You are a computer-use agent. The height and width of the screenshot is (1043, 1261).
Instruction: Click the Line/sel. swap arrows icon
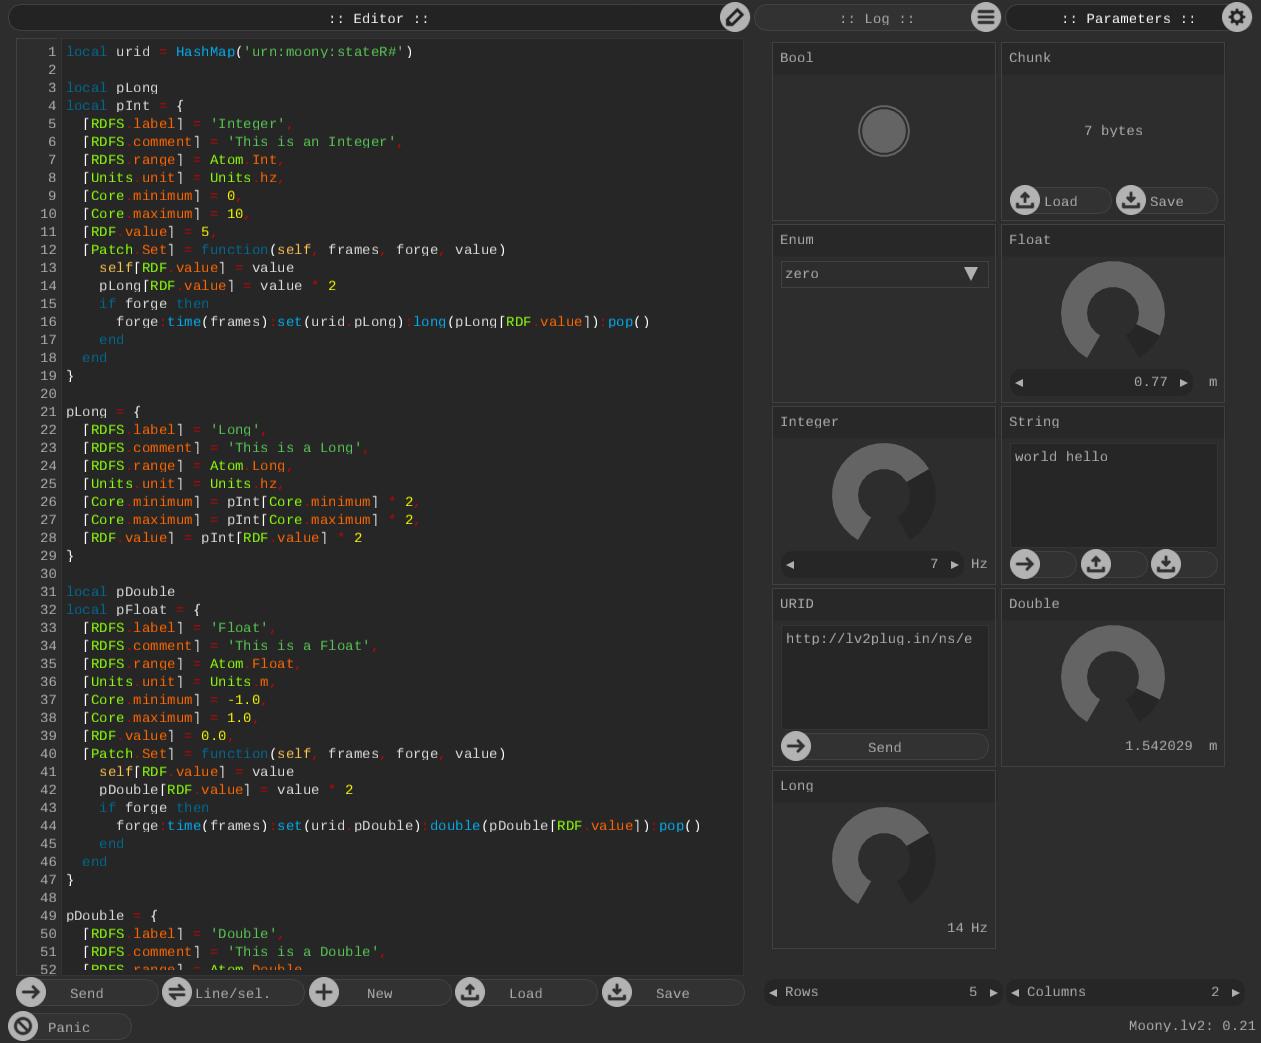coord(177,992)
